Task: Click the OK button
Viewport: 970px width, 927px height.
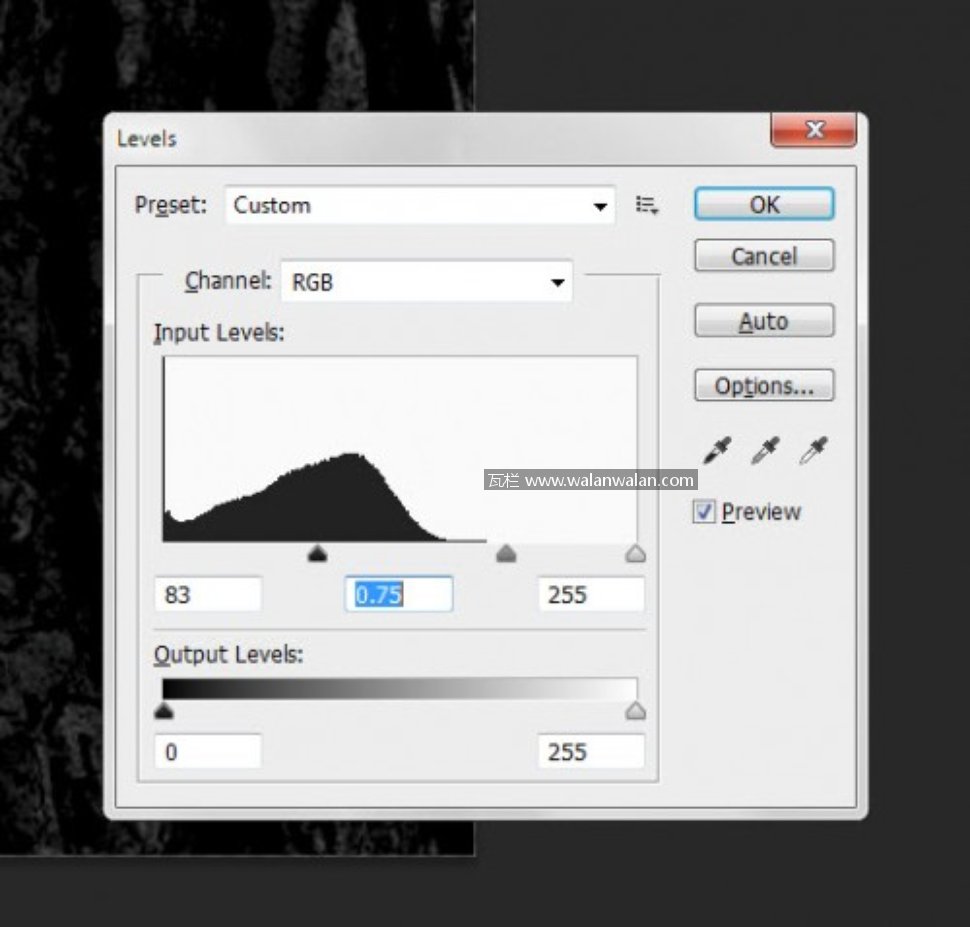Action: 764,204
